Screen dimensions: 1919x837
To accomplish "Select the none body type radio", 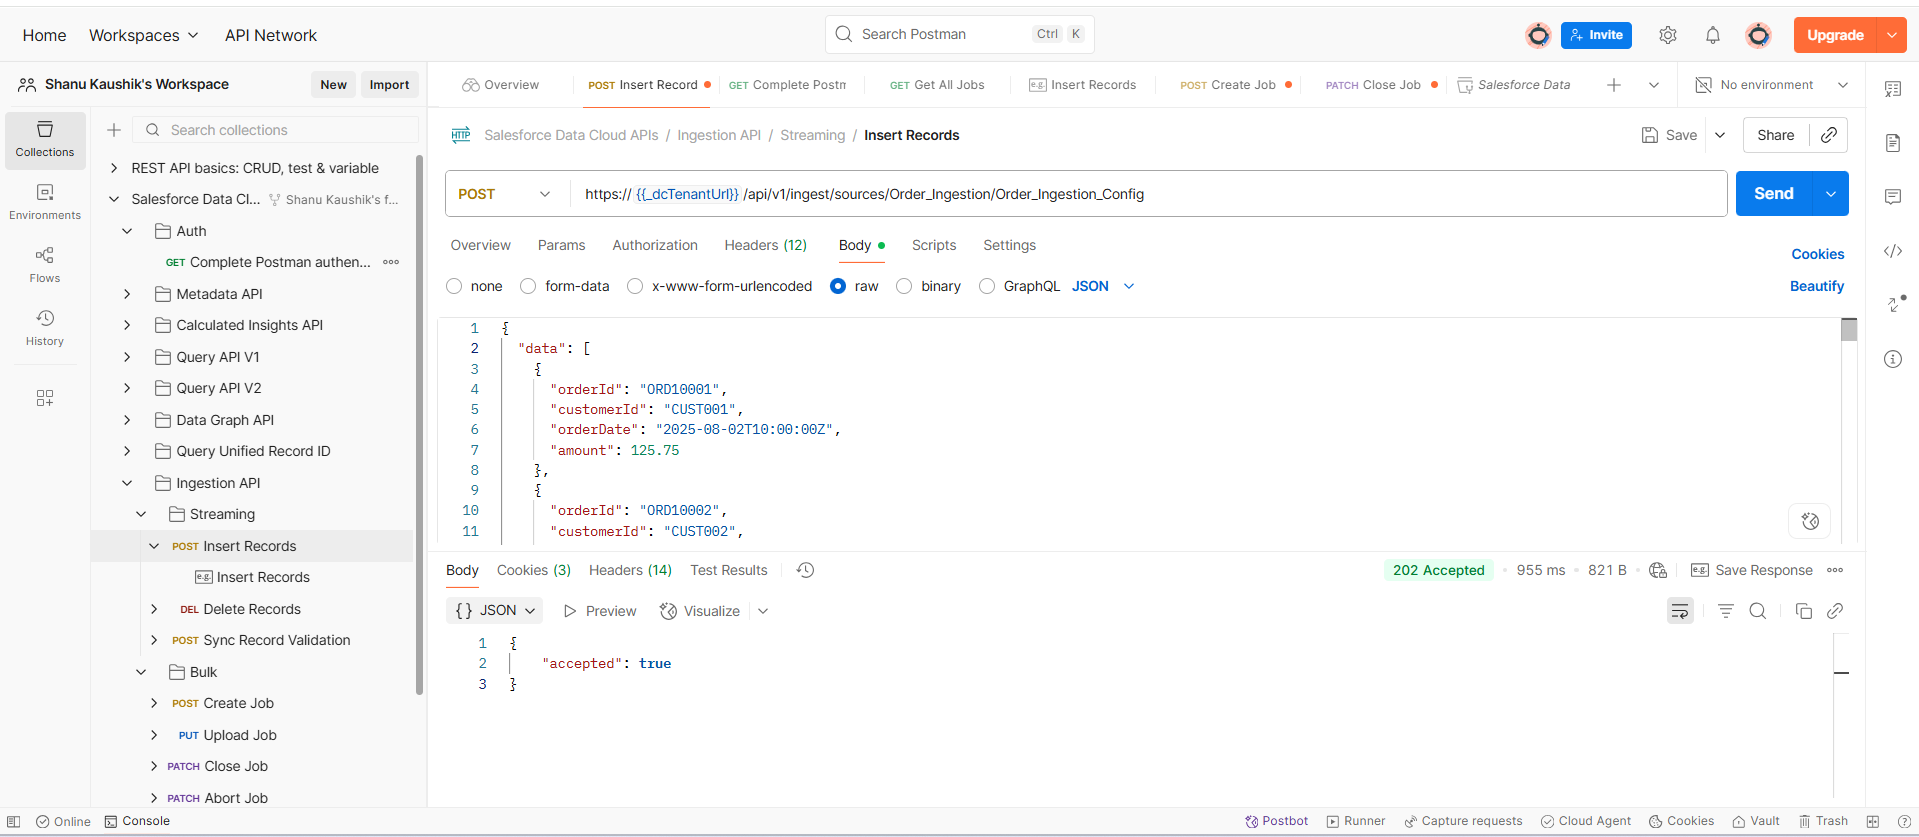I will [455, 286].
